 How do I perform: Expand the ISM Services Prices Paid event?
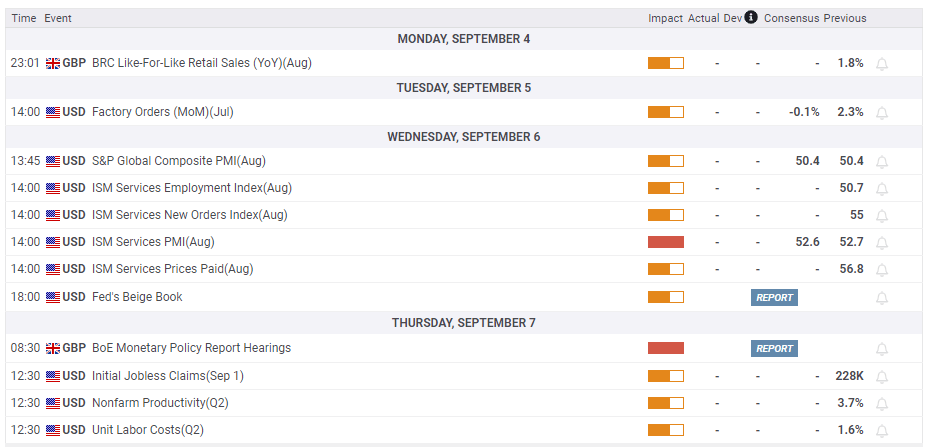pyautogui.click(x=172, y=269)
